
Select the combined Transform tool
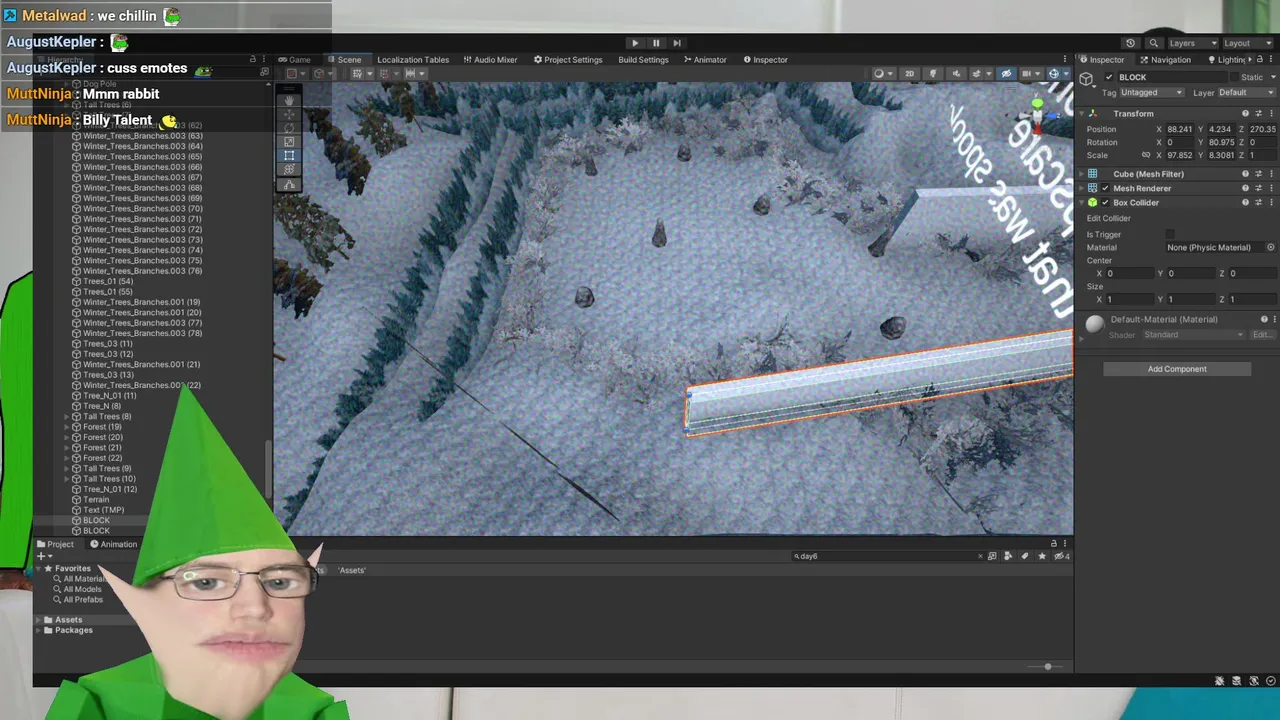coord(289,170)
